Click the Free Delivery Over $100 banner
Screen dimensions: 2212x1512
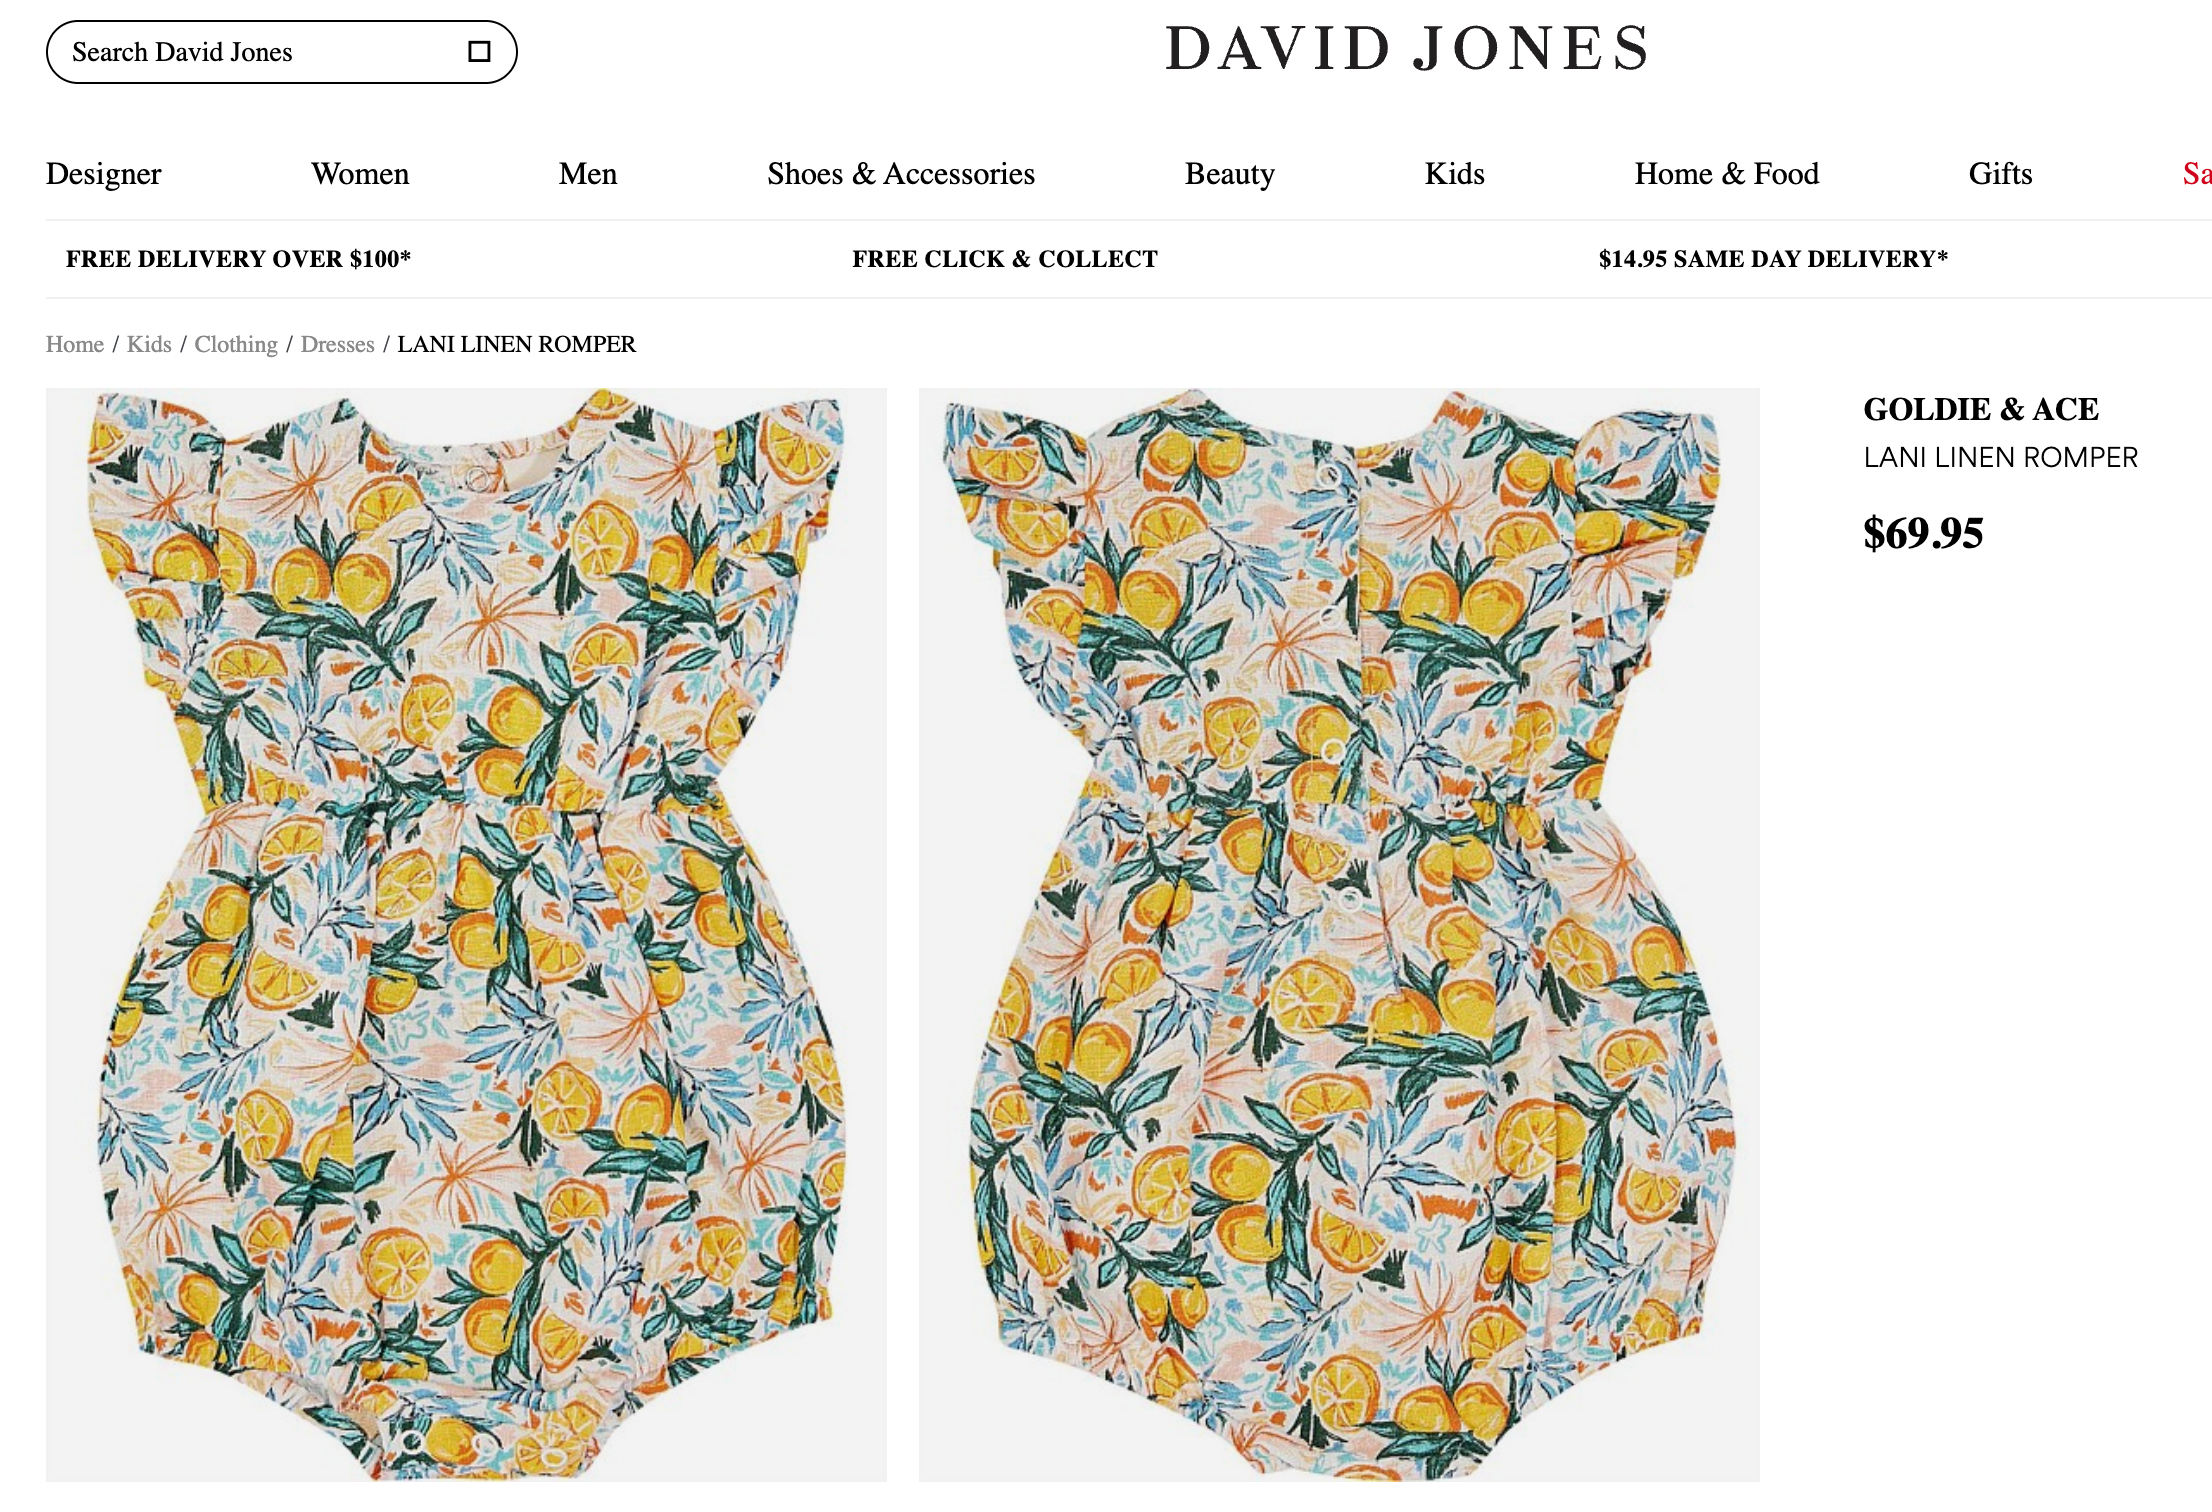[239, 259]
